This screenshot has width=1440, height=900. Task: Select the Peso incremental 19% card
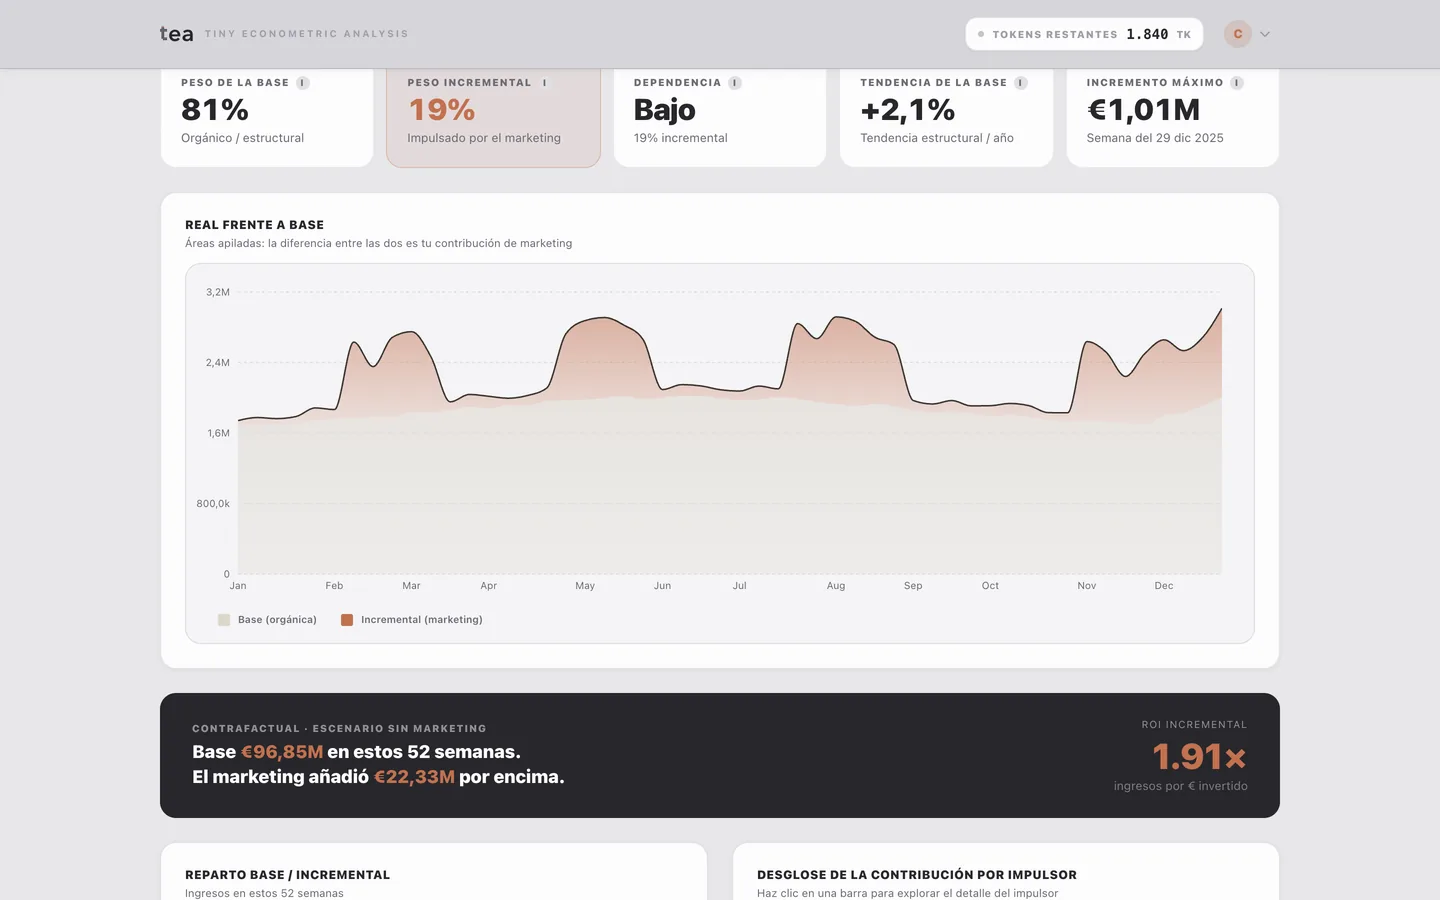click(x=493, y=116)
